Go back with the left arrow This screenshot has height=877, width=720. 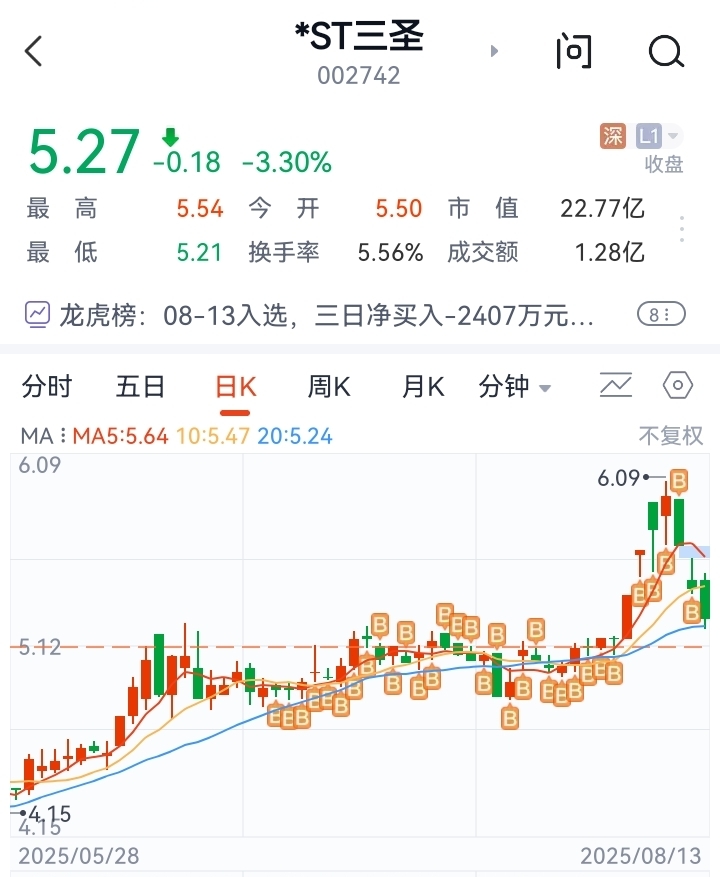tap(34, 51)
